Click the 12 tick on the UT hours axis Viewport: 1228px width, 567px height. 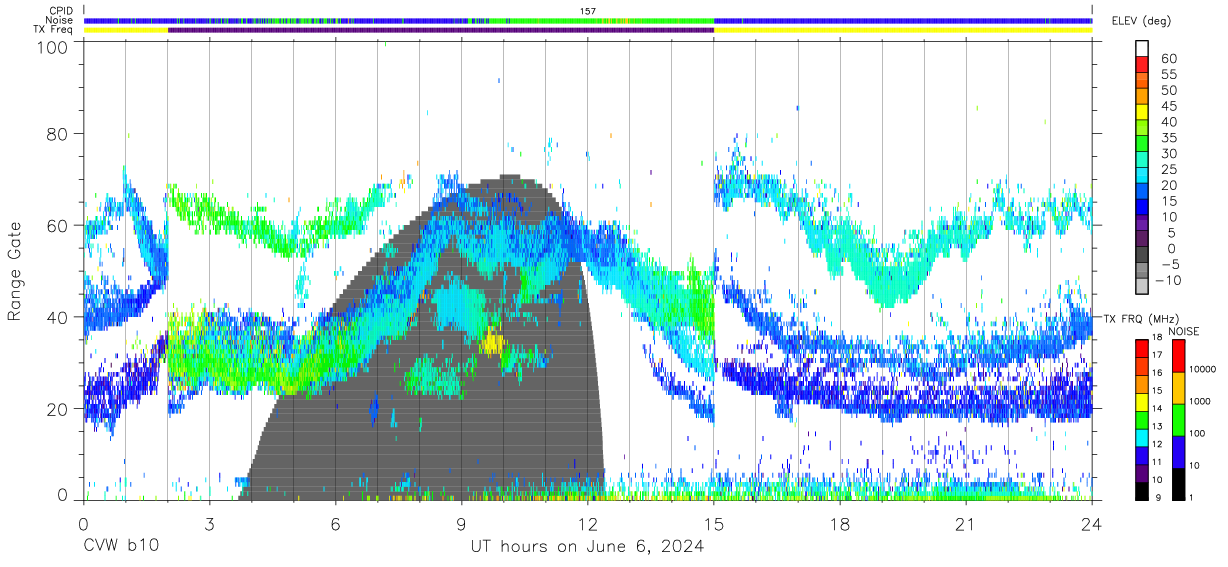click(x=587, y=523)
